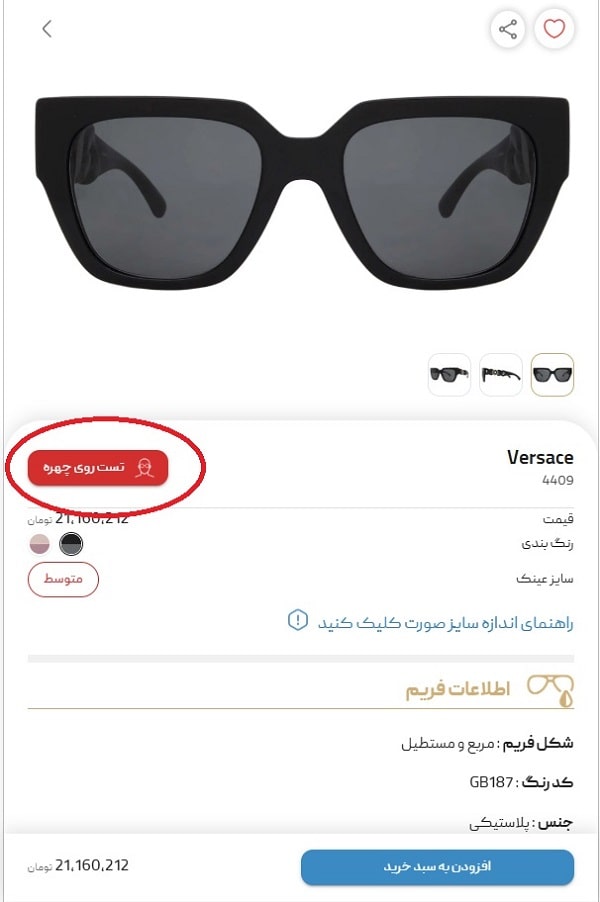Select the angled-view sunglasses thumbnail
This screenshot has width=600, height=902.
(449, 374)
